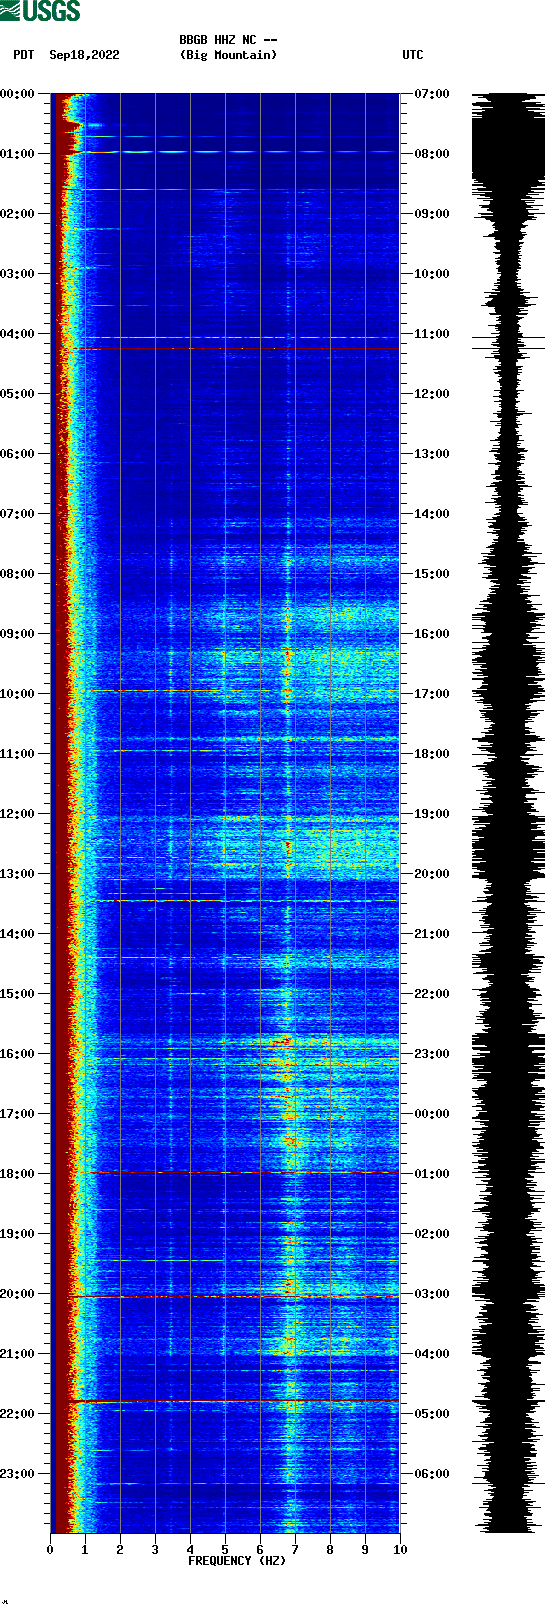Click the 7 tick on the frequency axis
Screen dimensions: 552x1613
[x=295, y=1550]
